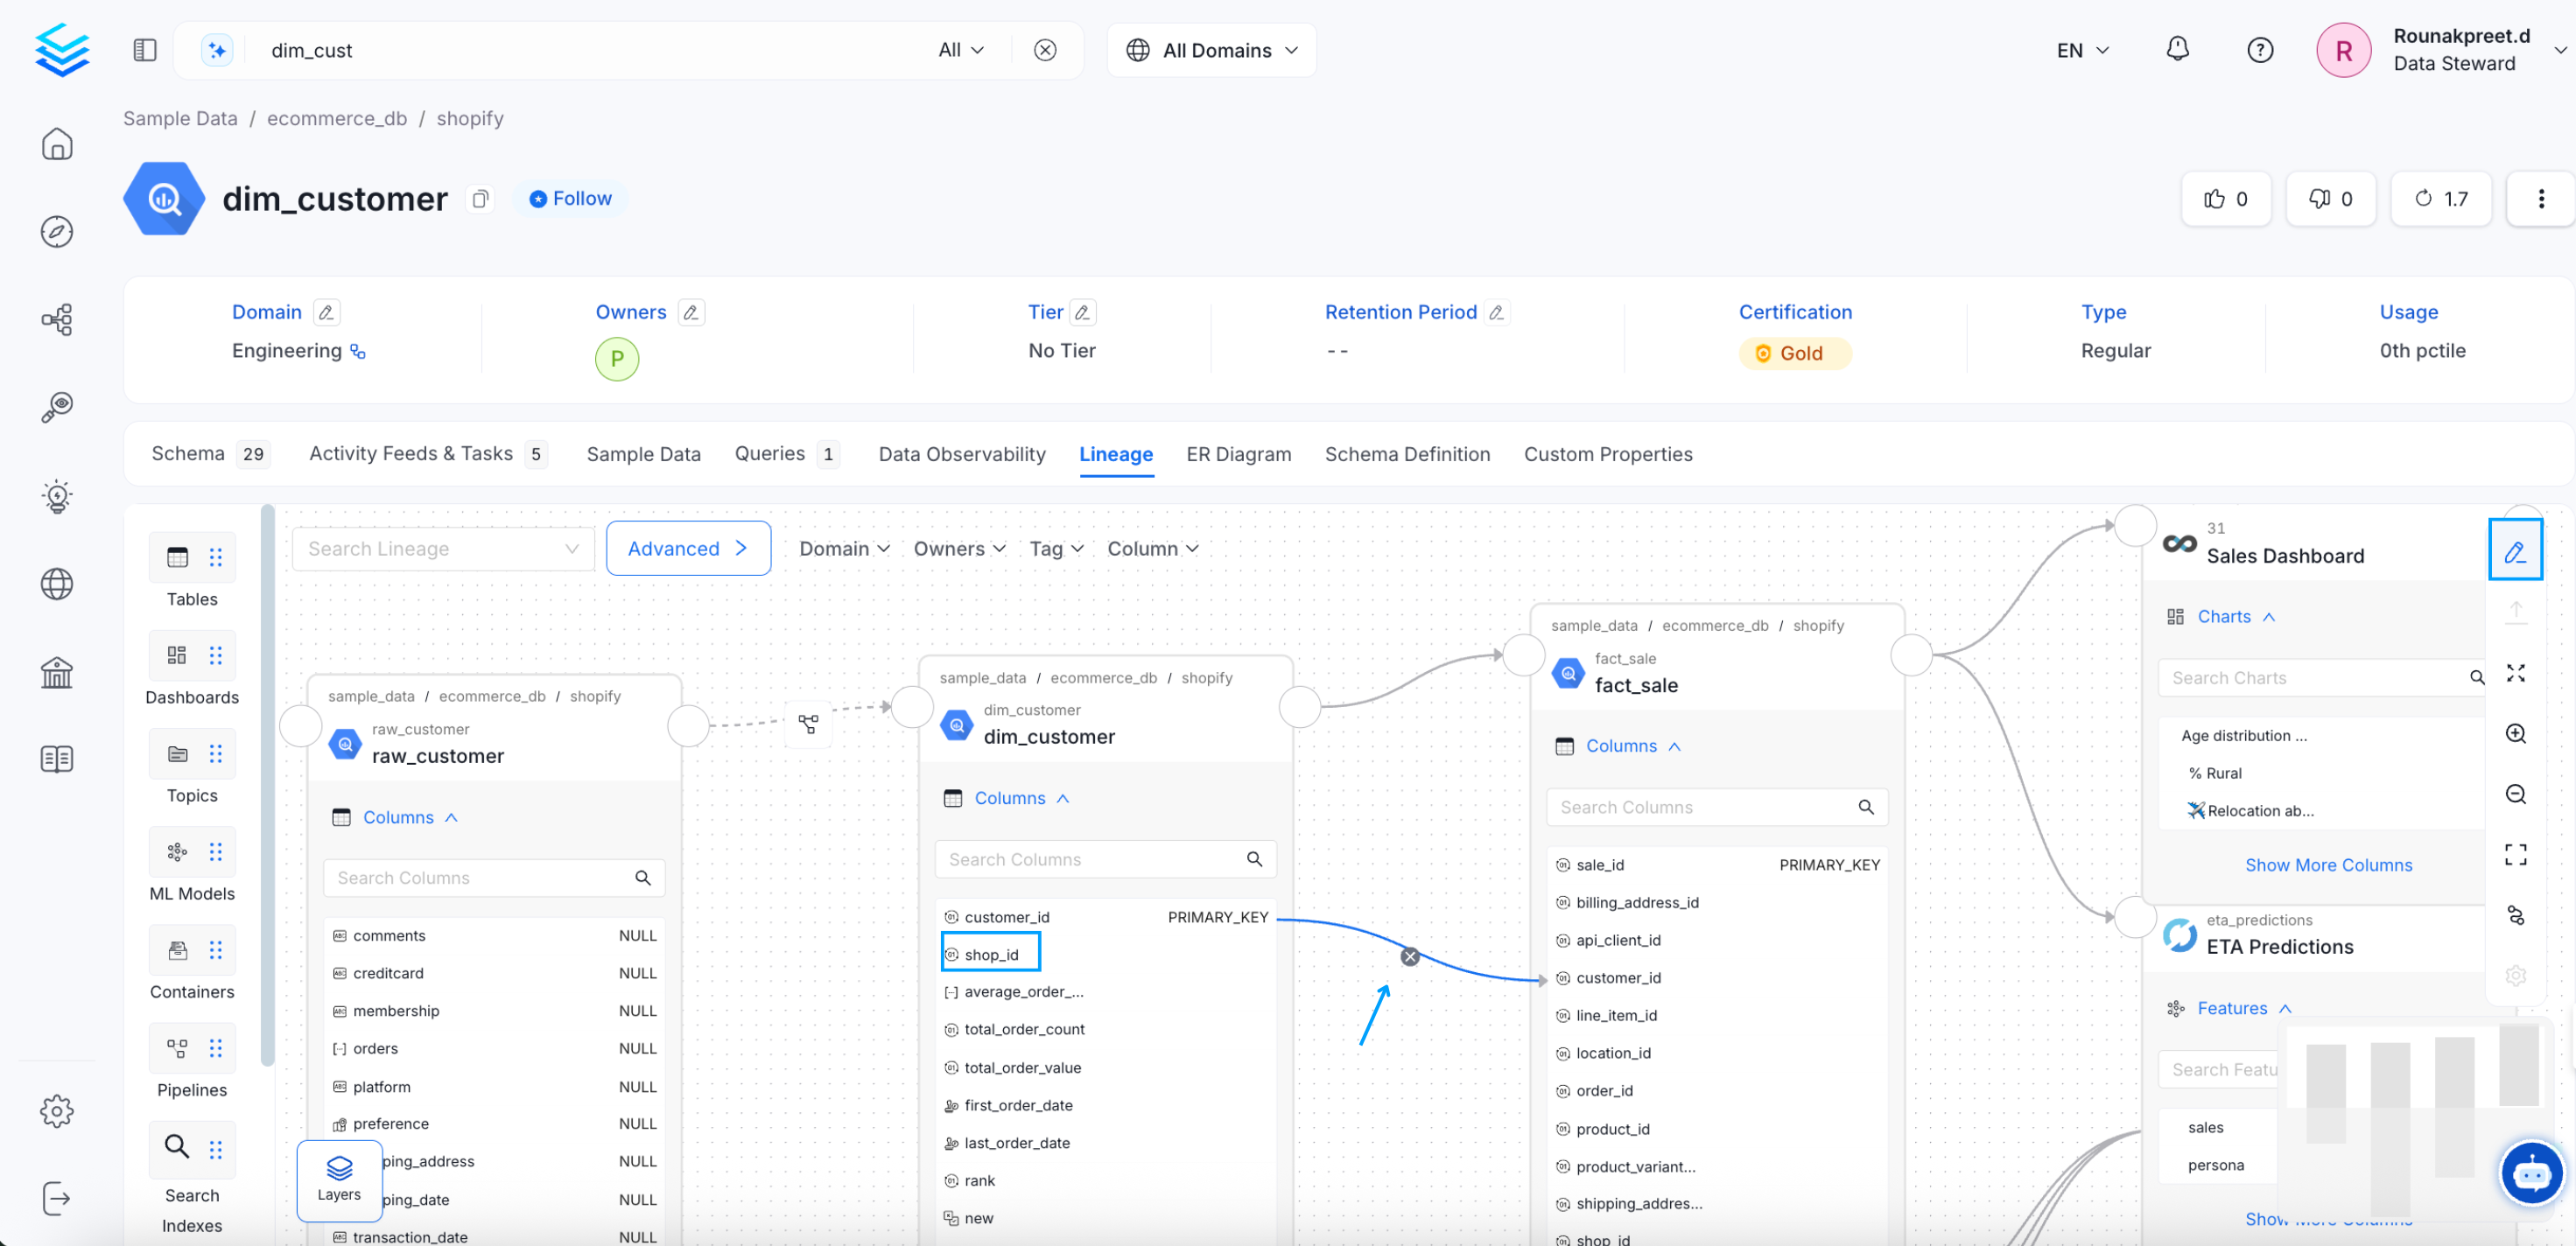The width and height of the screenshot is (2576, 1246).
Task: Switch to the ER Diagram tab
Action: point(1238,454)
